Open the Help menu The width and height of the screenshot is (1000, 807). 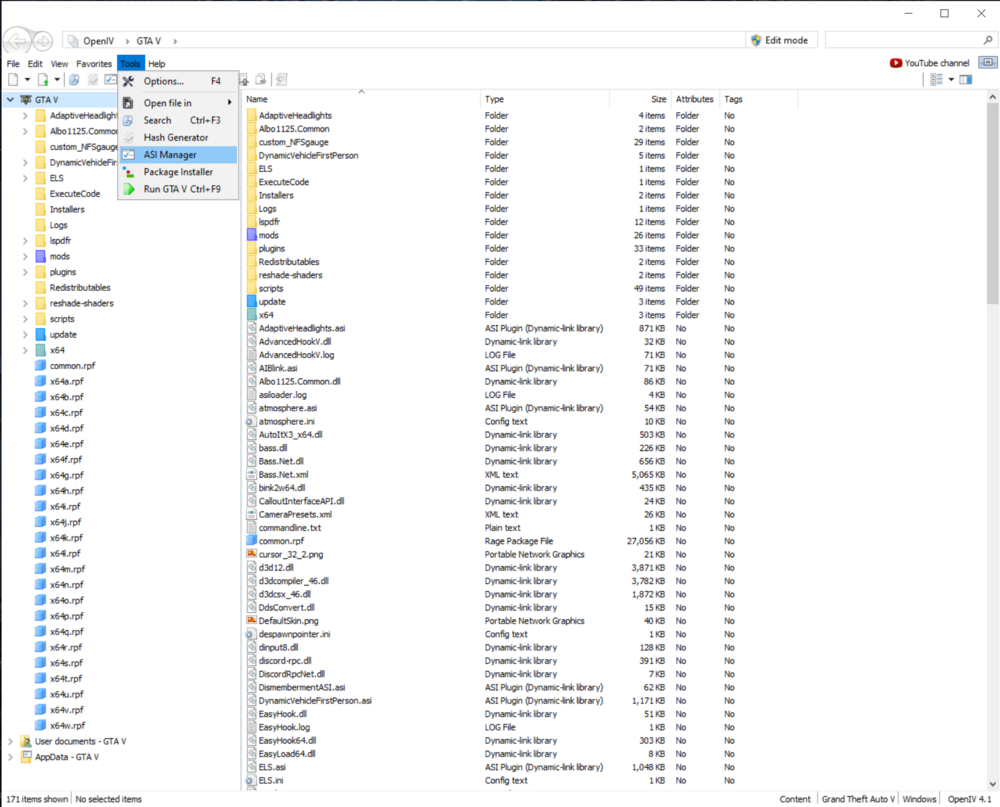tap(156, 63)
